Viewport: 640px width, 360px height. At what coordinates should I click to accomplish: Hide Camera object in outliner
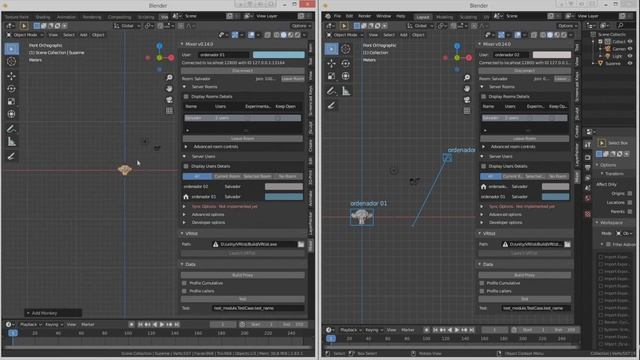point(630,49)
